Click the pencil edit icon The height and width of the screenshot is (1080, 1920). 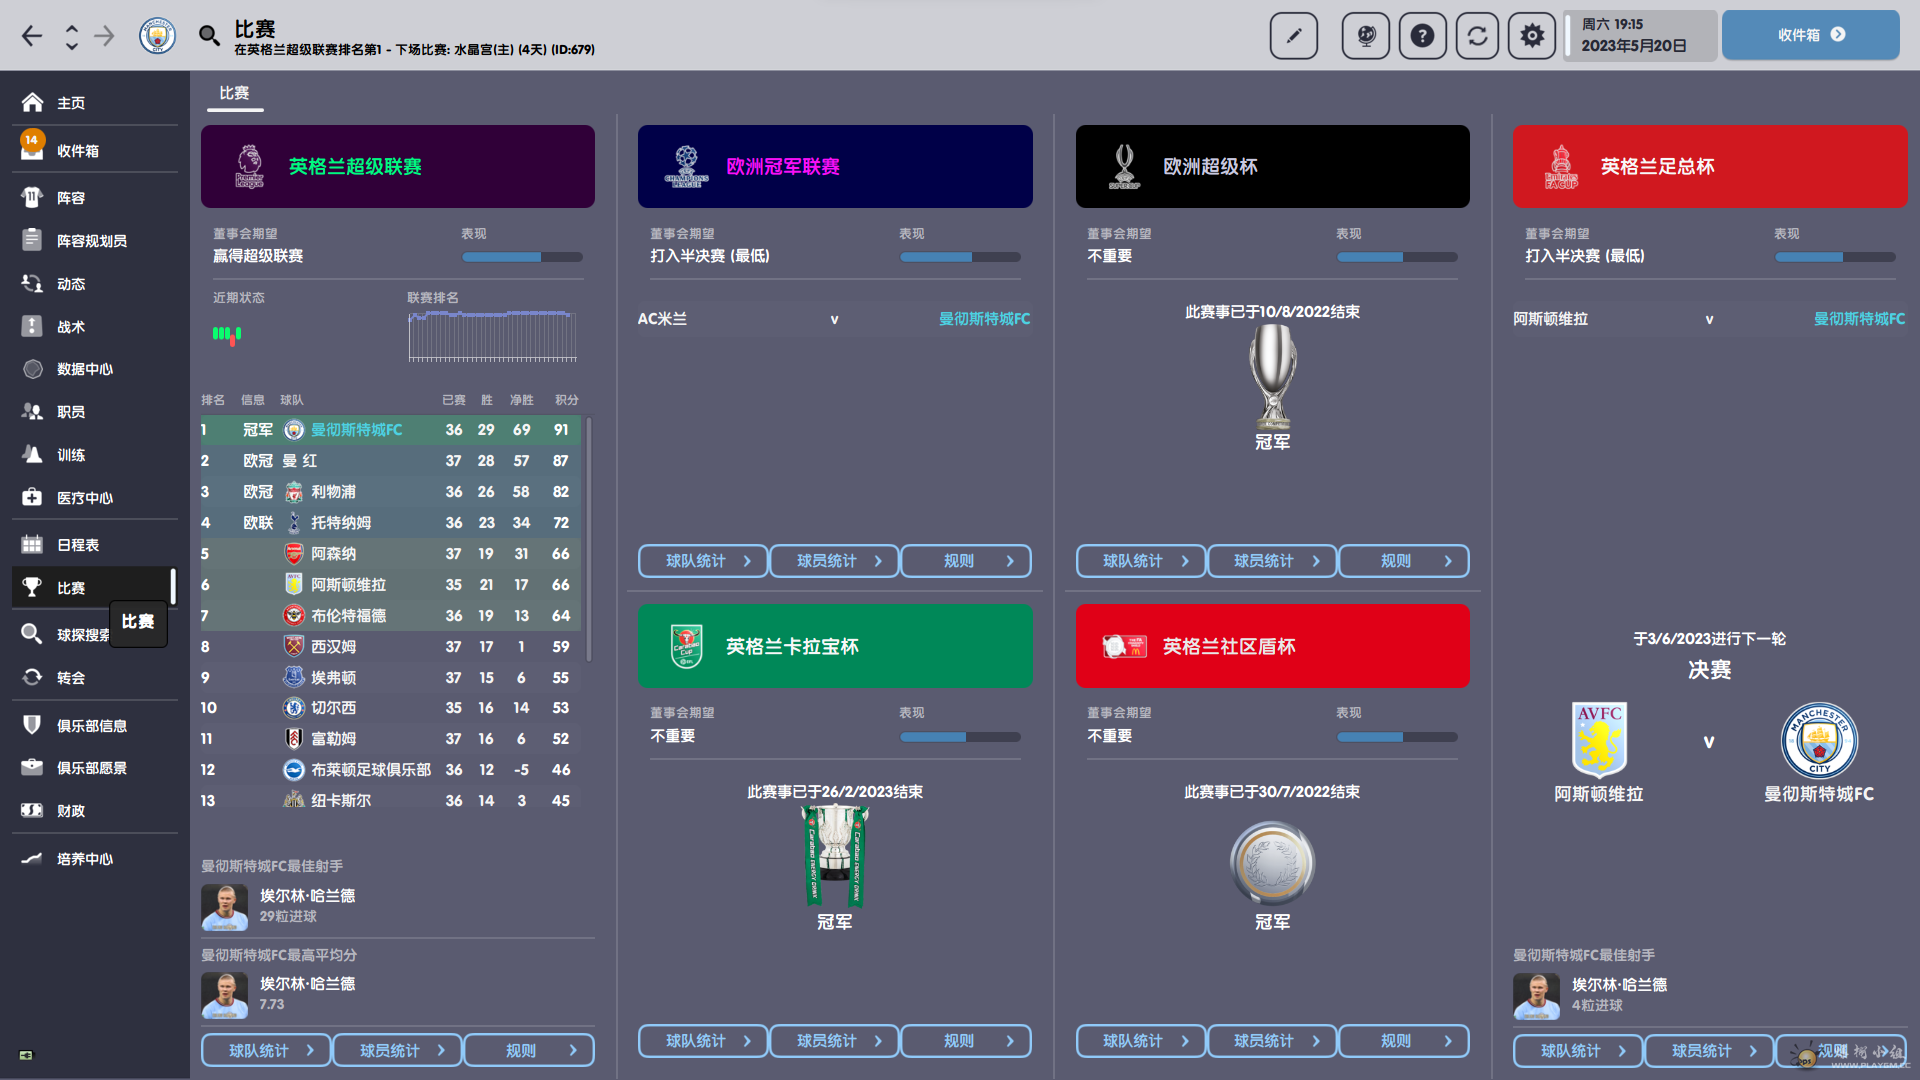pos(1293,37)
